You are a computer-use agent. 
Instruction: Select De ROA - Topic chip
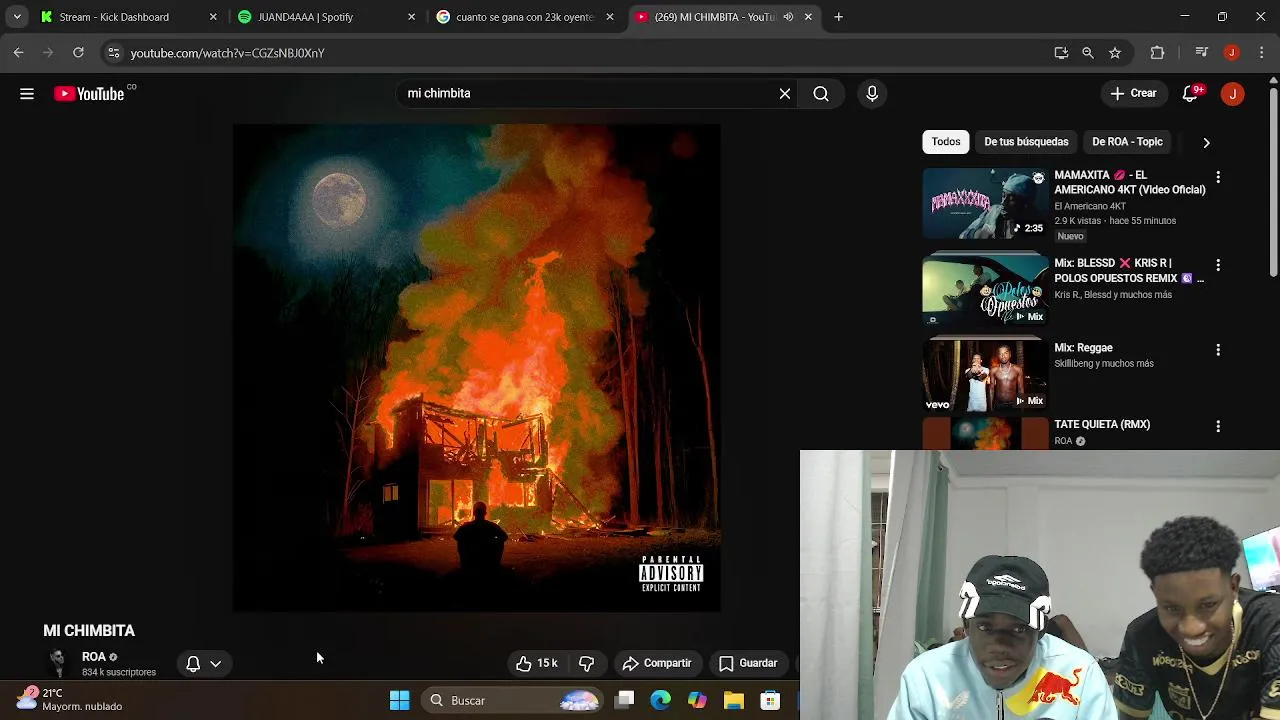tap(1127, 142)
